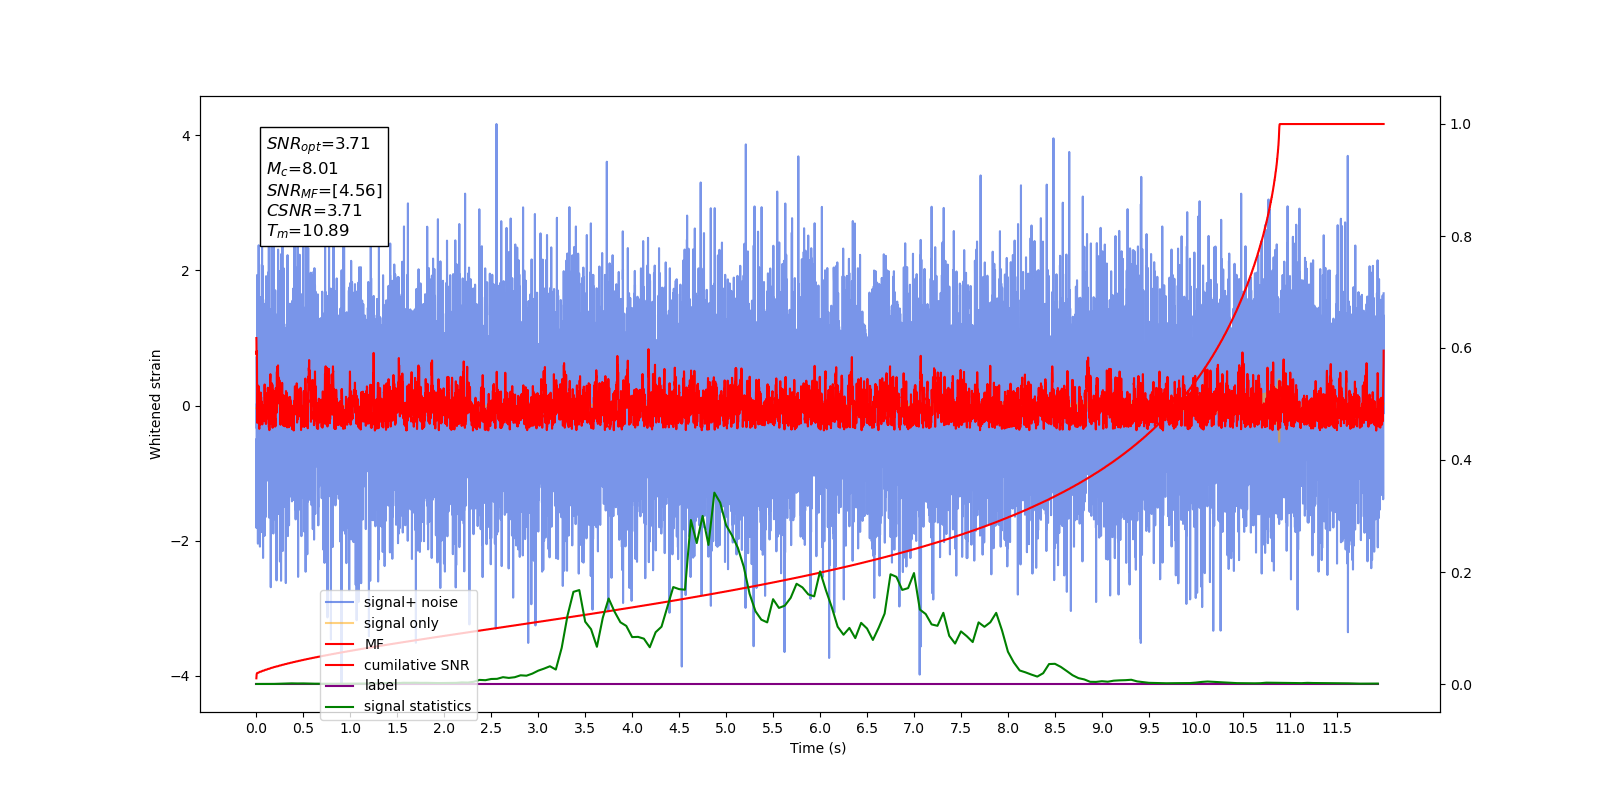This screenshot has height=800, width=1600.
Task: Click the 'Time (s)' x-axis label
Action: point(818,748)
